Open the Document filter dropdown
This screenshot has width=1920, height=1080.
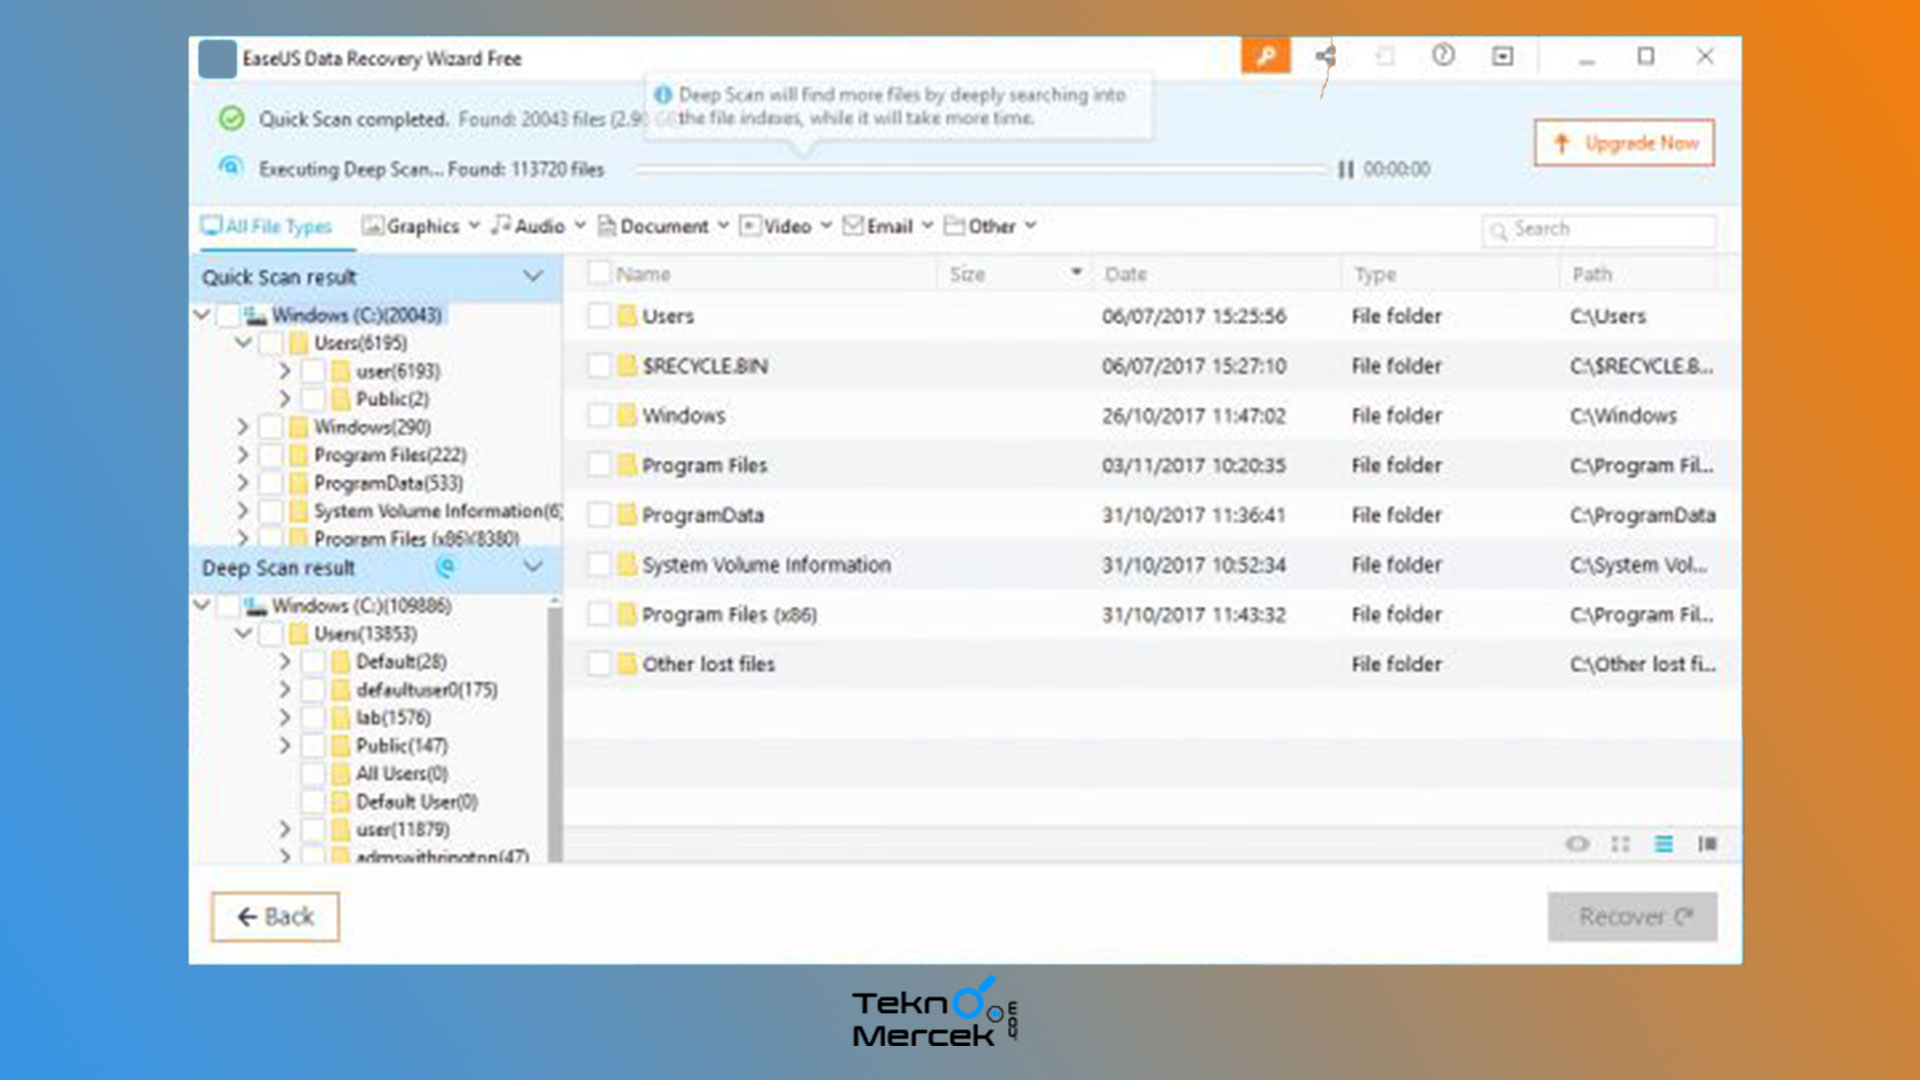[x=664, y=227]
